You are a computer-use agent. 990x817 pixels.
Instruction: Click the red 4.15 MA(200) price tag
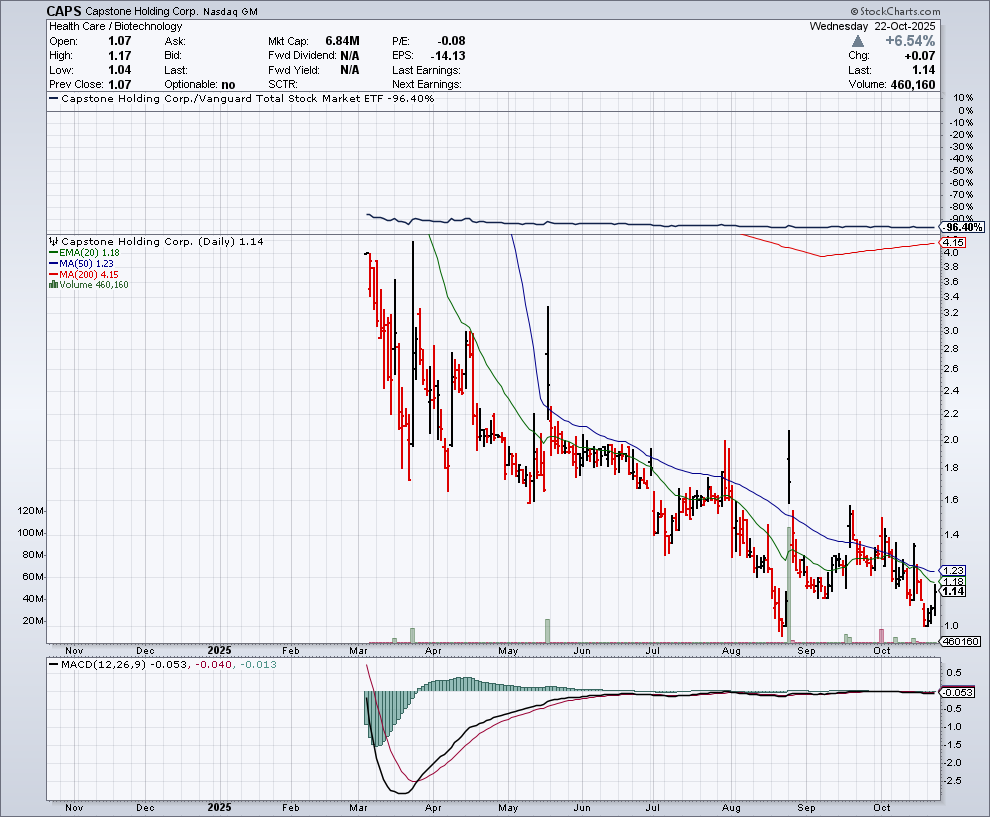[951, 243]
